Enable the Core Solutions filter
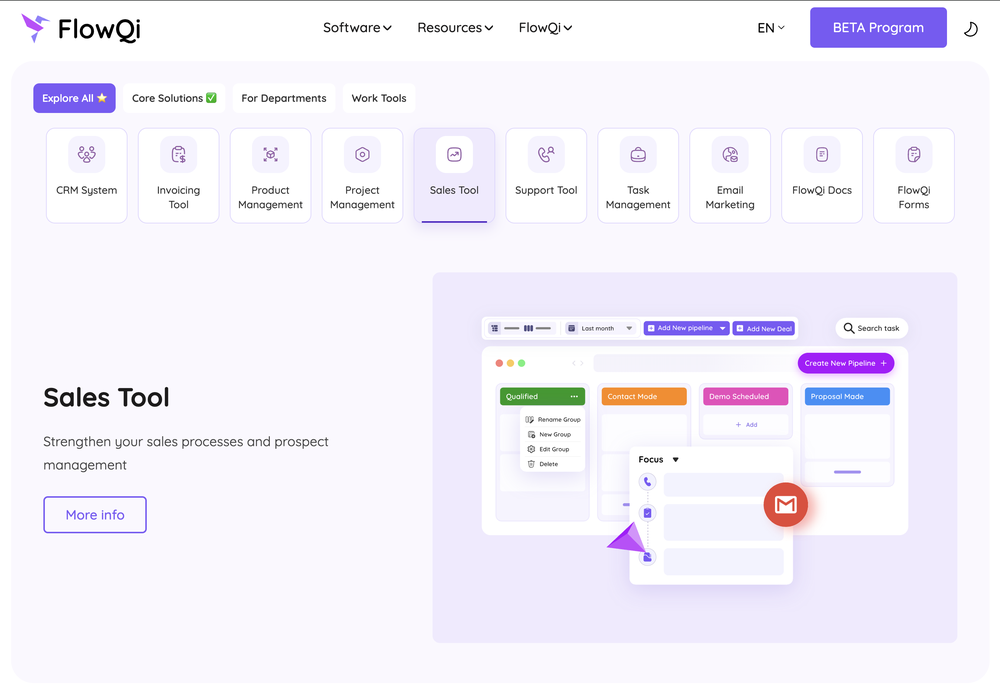This screenshot has height=690, width=1000. [x=174, y=98]
